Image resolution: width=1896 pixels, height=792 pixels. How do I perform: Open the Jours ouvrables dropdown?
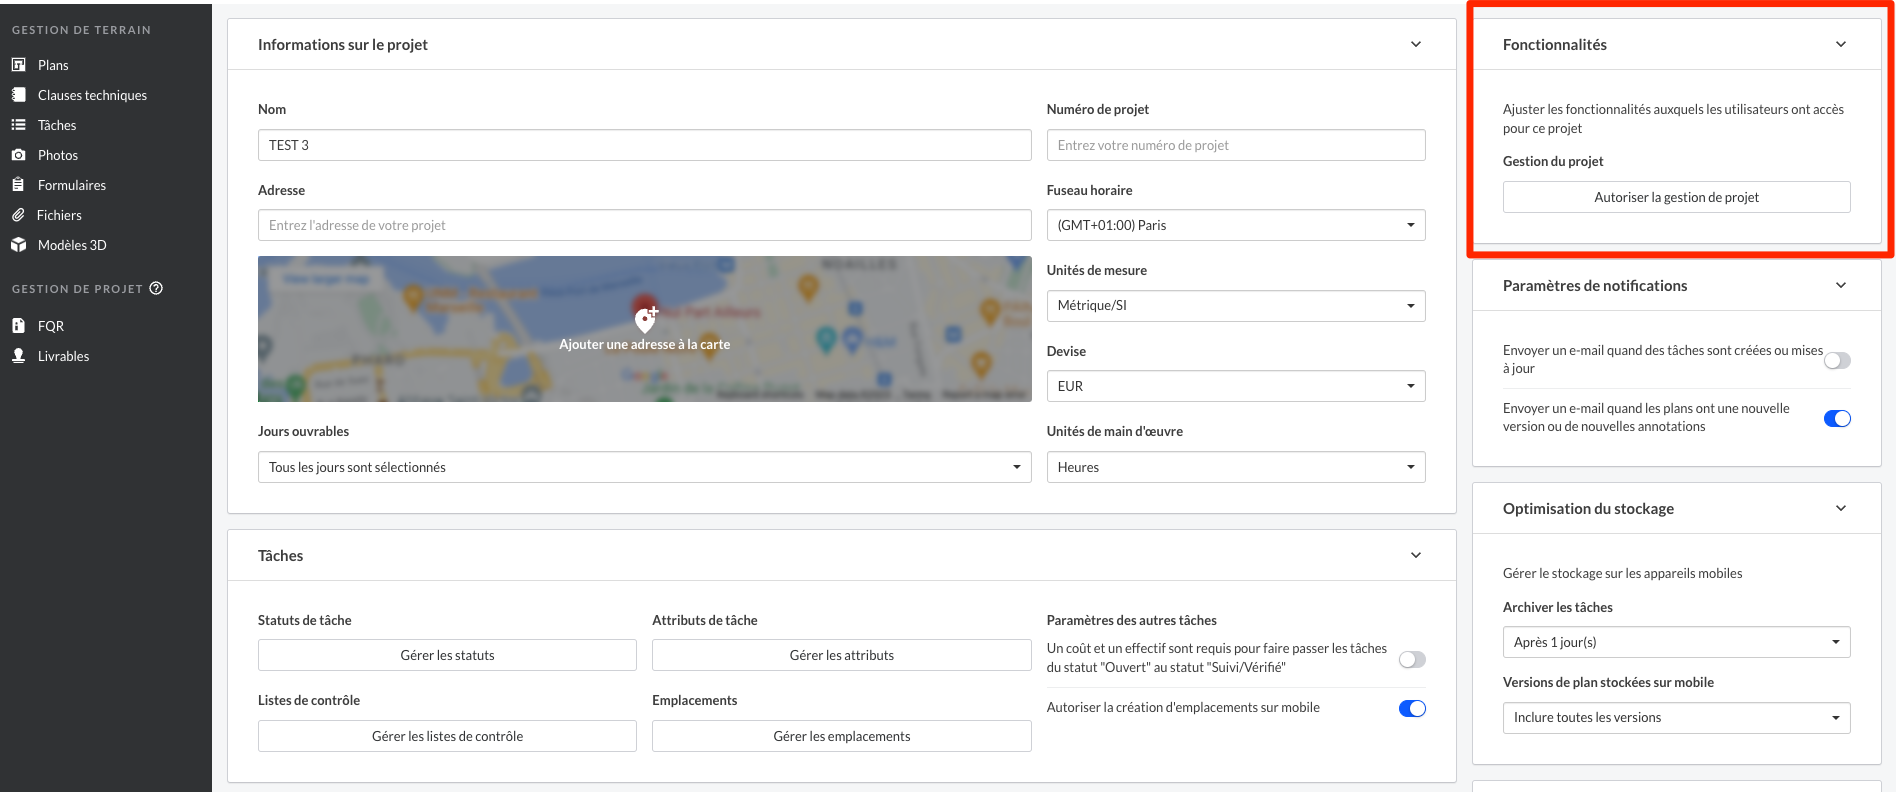tap(644, 467)
